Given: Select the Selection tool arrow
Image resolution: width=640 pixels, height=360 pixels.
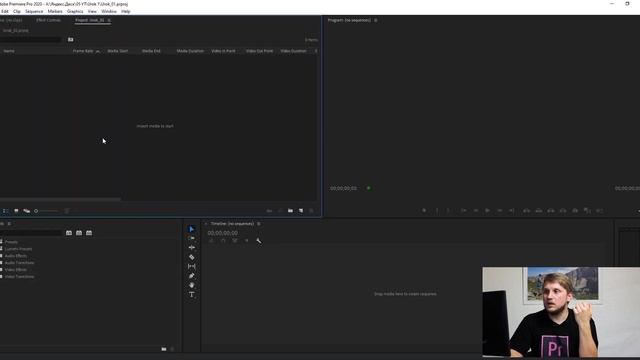Looking at the screenshot, I should click(191, 229).
